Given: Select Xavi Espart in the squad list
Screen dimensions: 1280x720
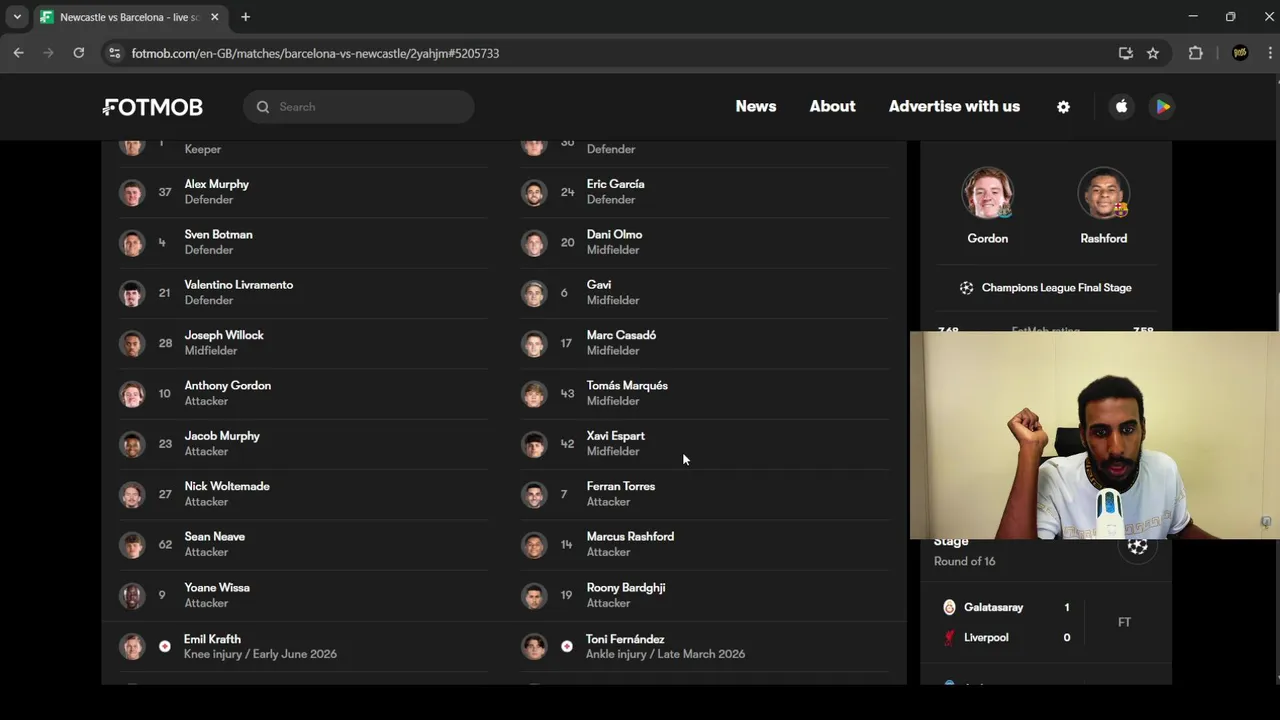Looking at the screenshot, I should click(706, 444).
